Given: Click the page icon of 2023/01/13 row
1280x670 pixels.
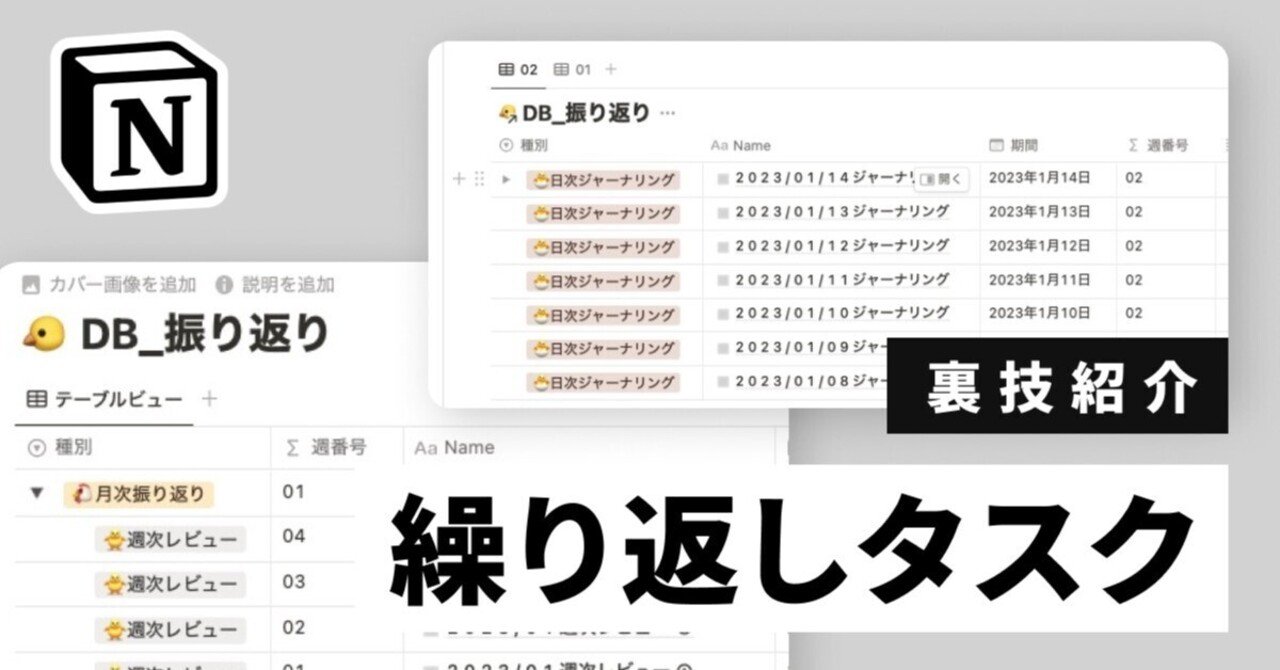Looking at the screenshot, I should 723,212.
